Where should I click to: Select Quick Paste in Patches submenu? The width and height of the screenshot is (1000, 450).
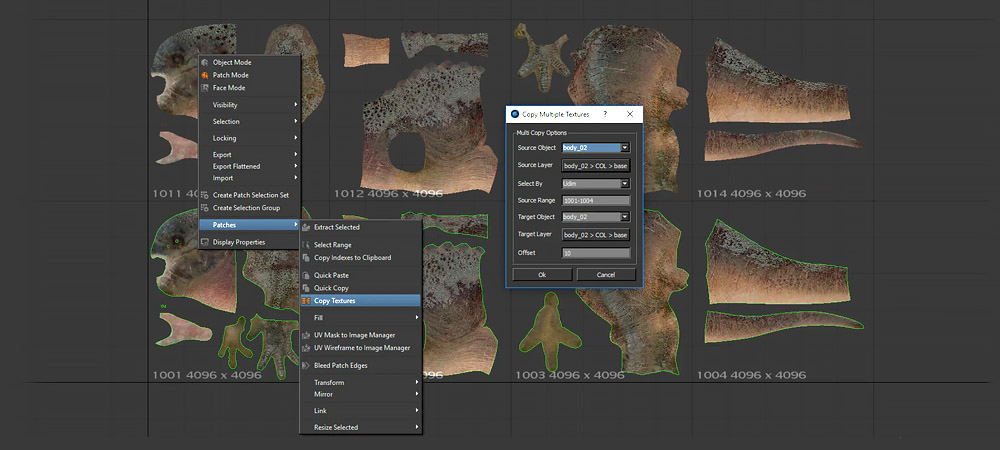pyautogui.click(x=360, y=275)
